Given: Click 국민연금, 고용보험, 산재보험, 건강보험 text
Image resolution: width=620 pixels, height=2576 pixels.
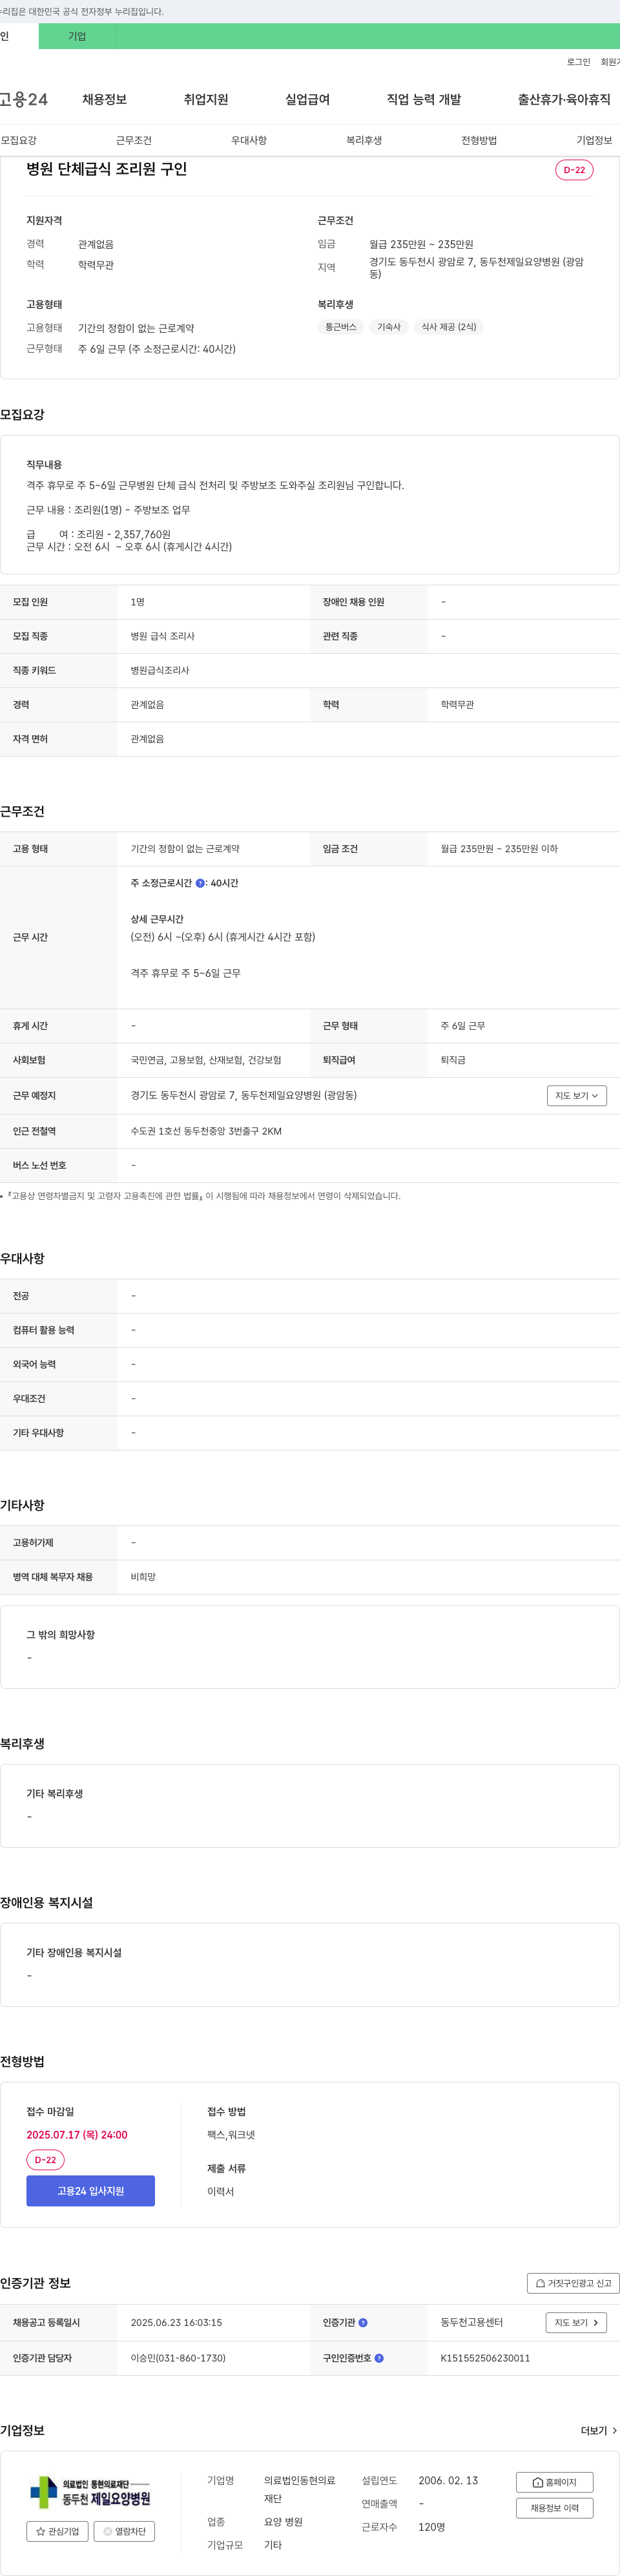Looking at the screenshot, I should [206, 1060].
